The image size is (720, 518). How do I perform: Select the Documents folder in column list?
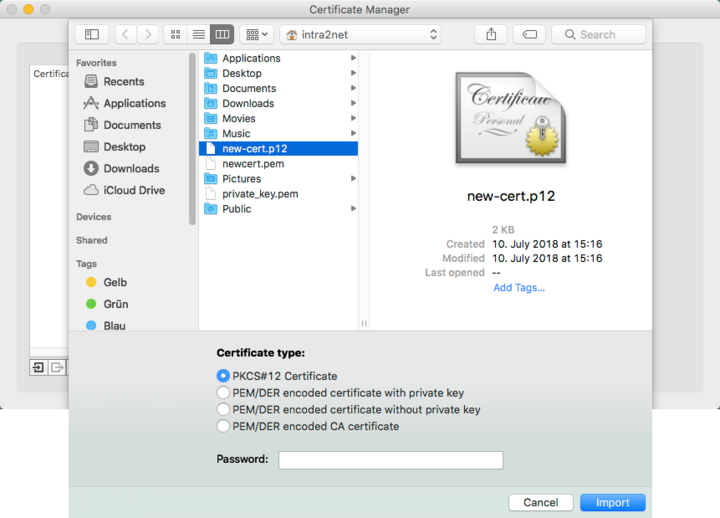coord(278,88)
